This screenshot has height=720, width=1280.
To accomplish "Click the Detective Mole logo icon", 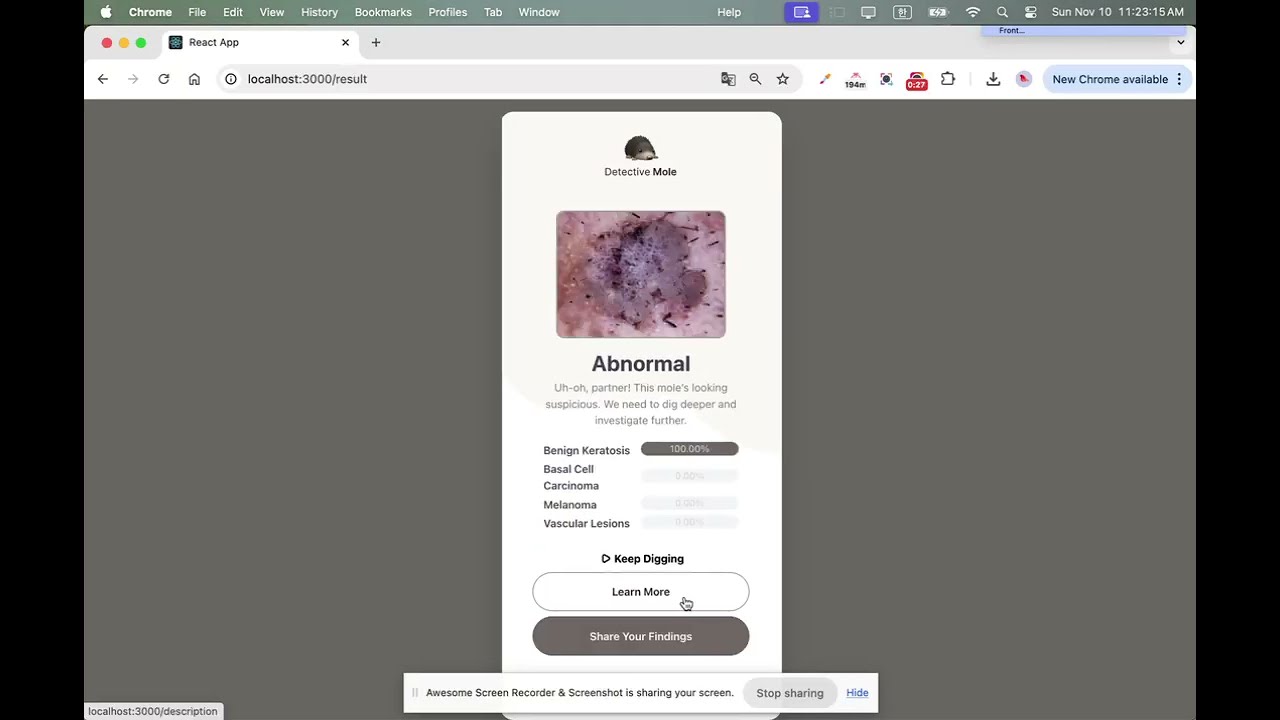I will click(x=640, y=148).
